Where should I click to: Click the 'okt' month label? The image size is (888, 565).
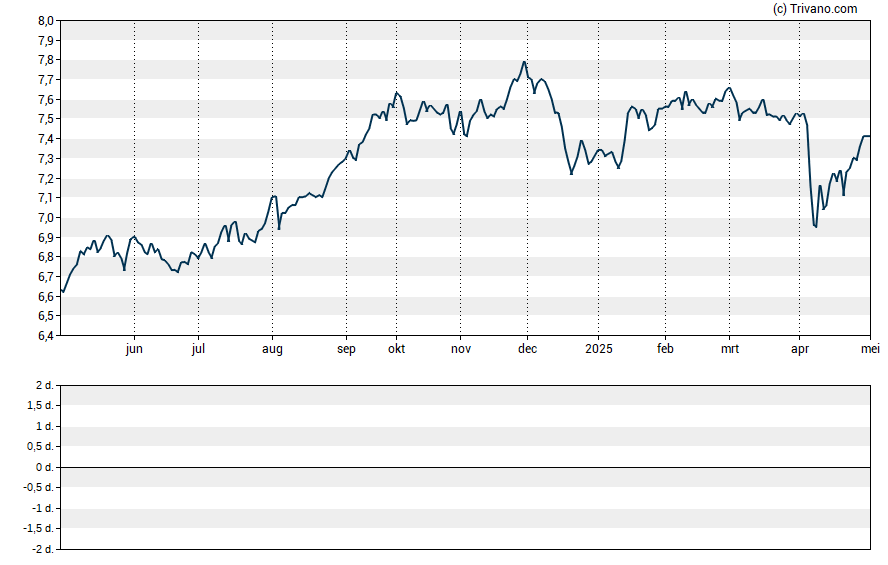tap(396, 349)
